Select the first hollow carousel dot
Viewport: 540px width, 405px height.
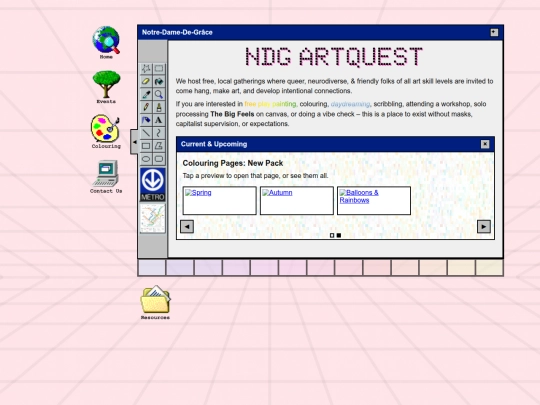pos(332,236)
